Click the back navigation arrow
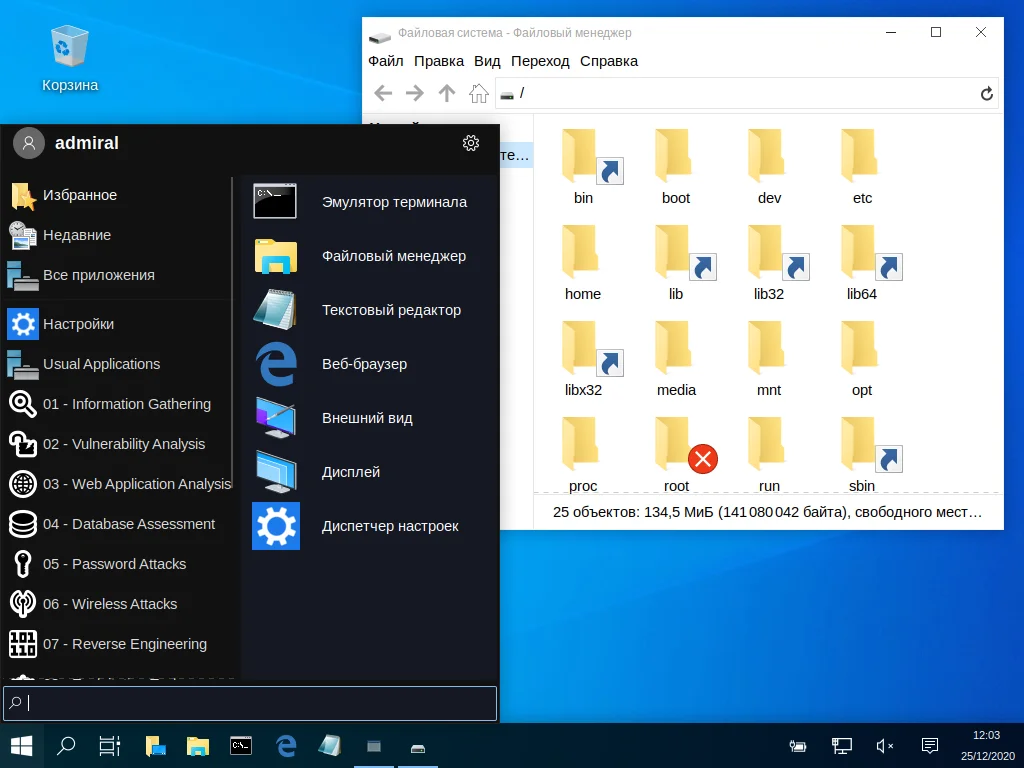This screenshot has height=768, width=1024. [383, 93]
